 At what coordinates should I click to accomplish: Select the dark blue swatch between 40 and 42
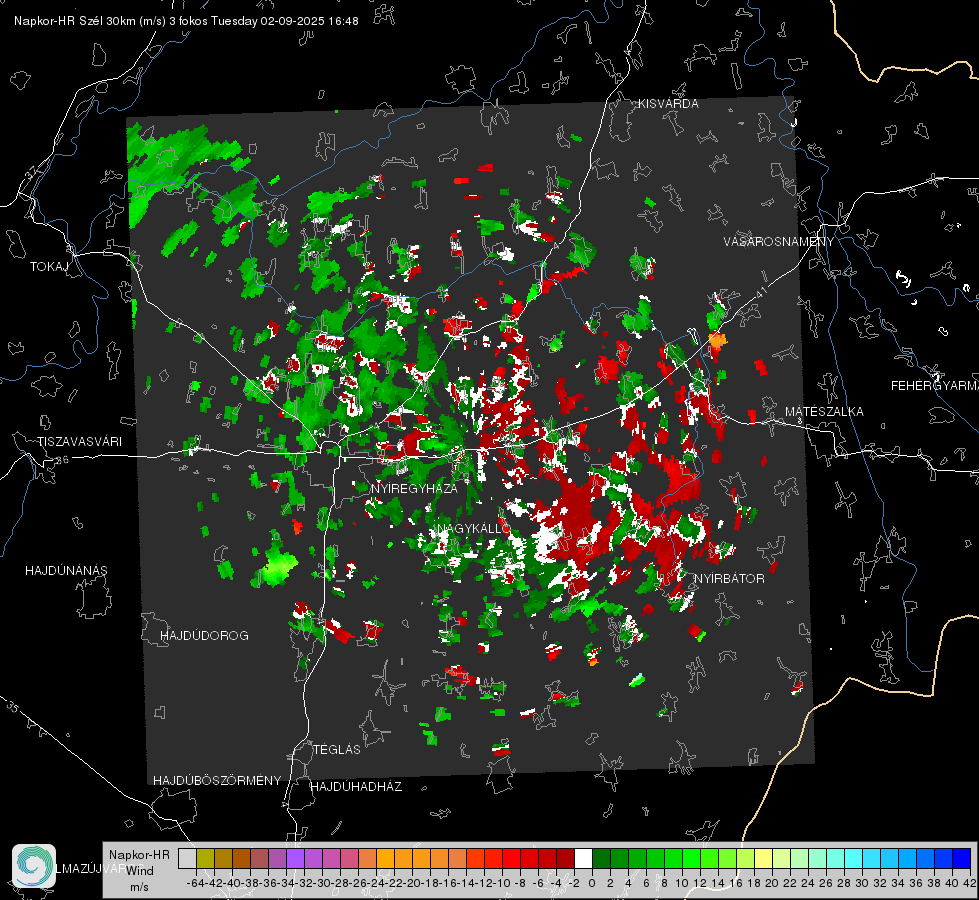point(962,858)
